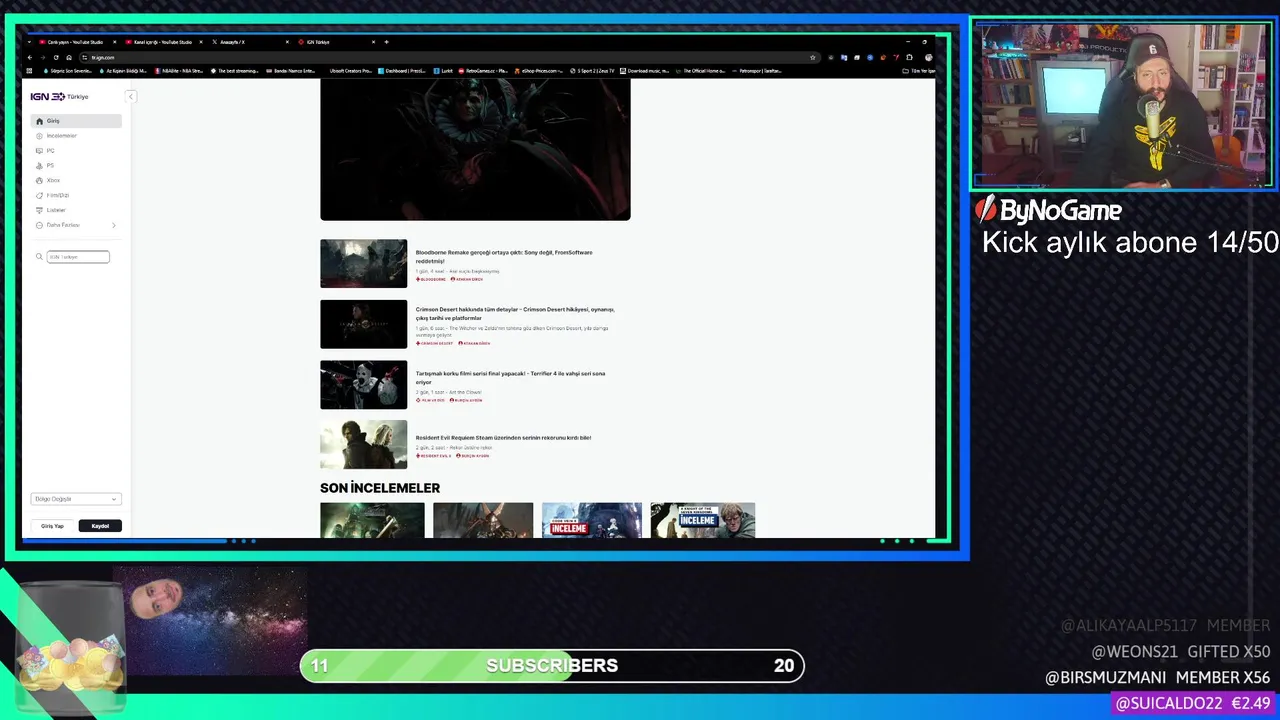
Task: Open the Tüm Yer İşaretleri bookmarks folder
Action: (918, 71)
